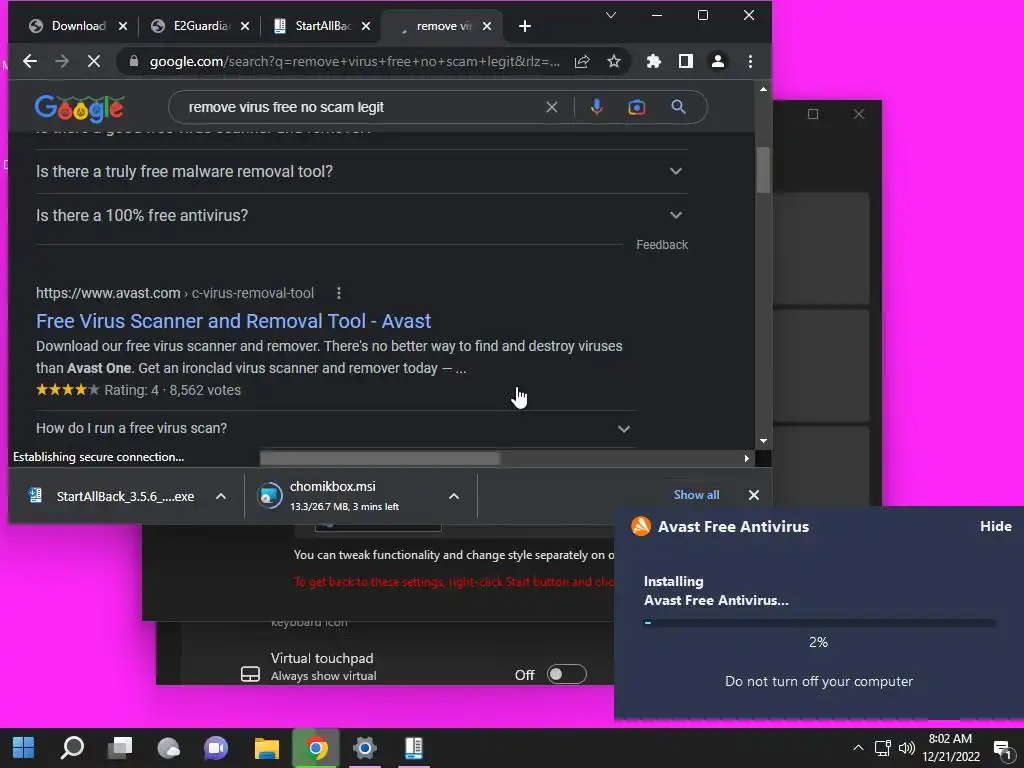Viewport: 1024px width, 768px height.
Task: Click the Chrome address bar URL
Action: click(x=355, y=61)
